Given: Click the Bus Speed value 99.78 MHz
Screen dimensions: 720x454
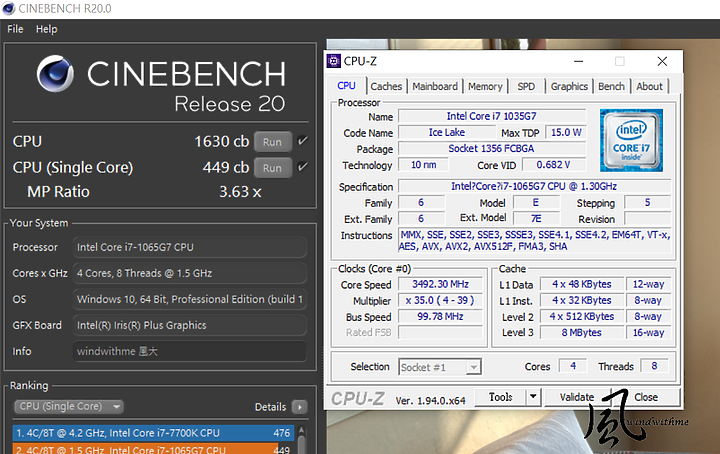Looking at the screenshot, I should 440,316.
